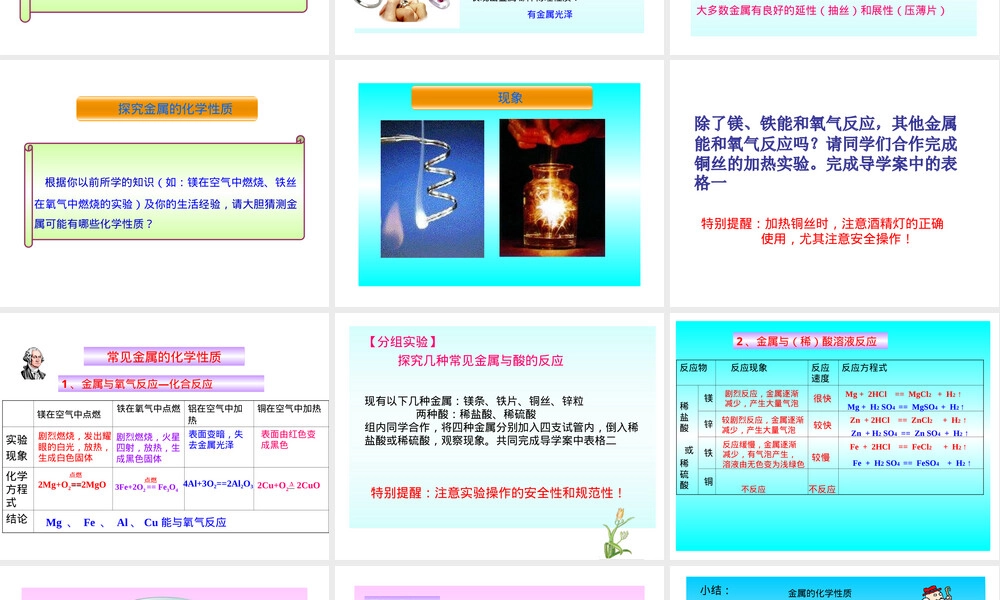Select the column header 反应现象
The height and width of the screenshot is (600, 1000).
click(749, 368)
